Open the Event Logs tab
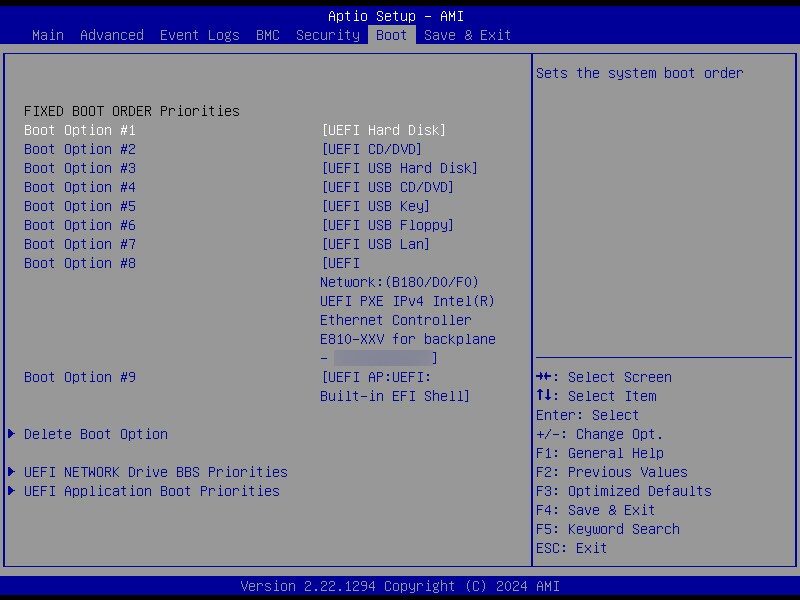Viewport: 800px width, 600px height. point(199,35)
